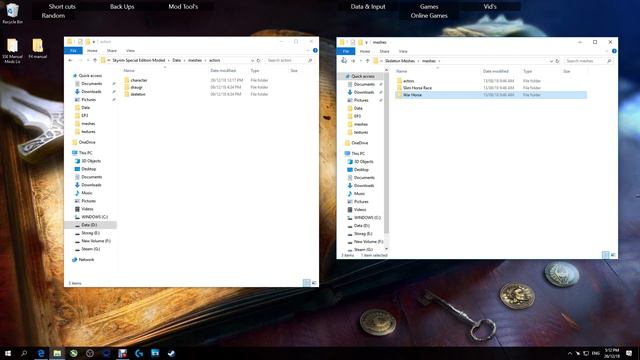
Task: Open the Home tab in the actors window
Action: pyautogui.click(x=92, y=51)
